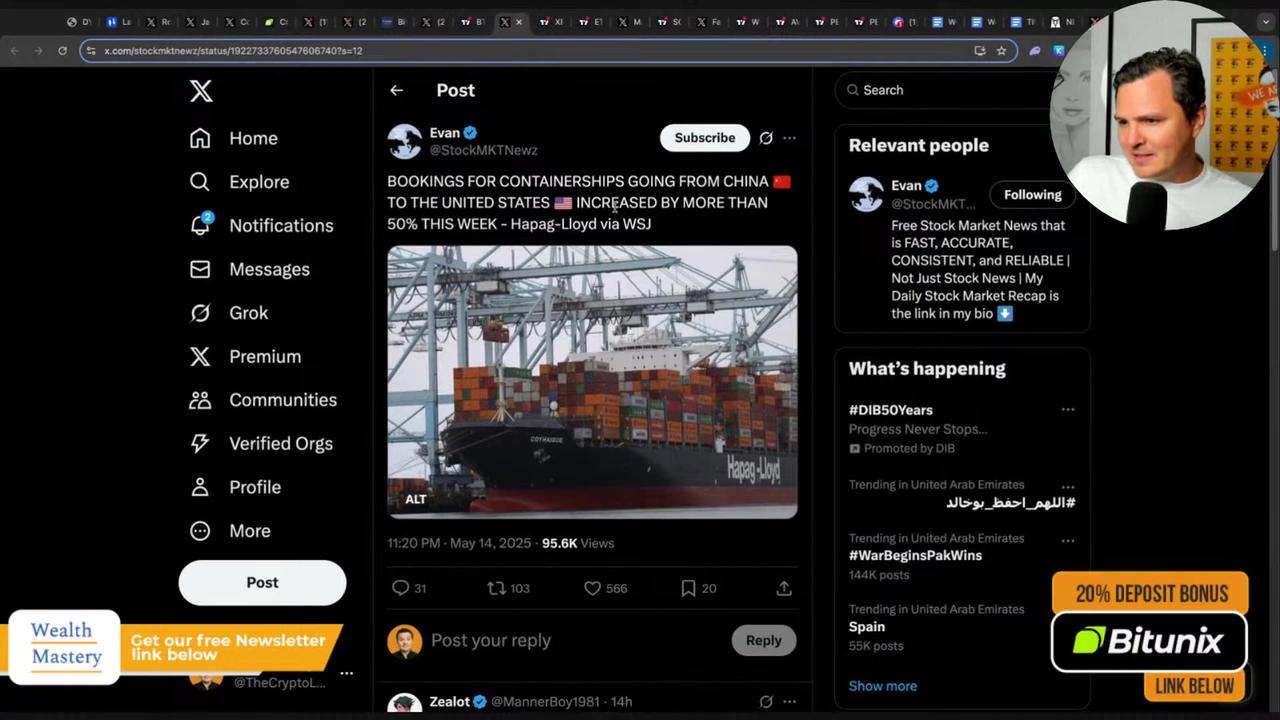Image resolution: width=1280 pixels, height=720 pixels.
Task: Click the reply icon showing 31
Action: point(401,588)
